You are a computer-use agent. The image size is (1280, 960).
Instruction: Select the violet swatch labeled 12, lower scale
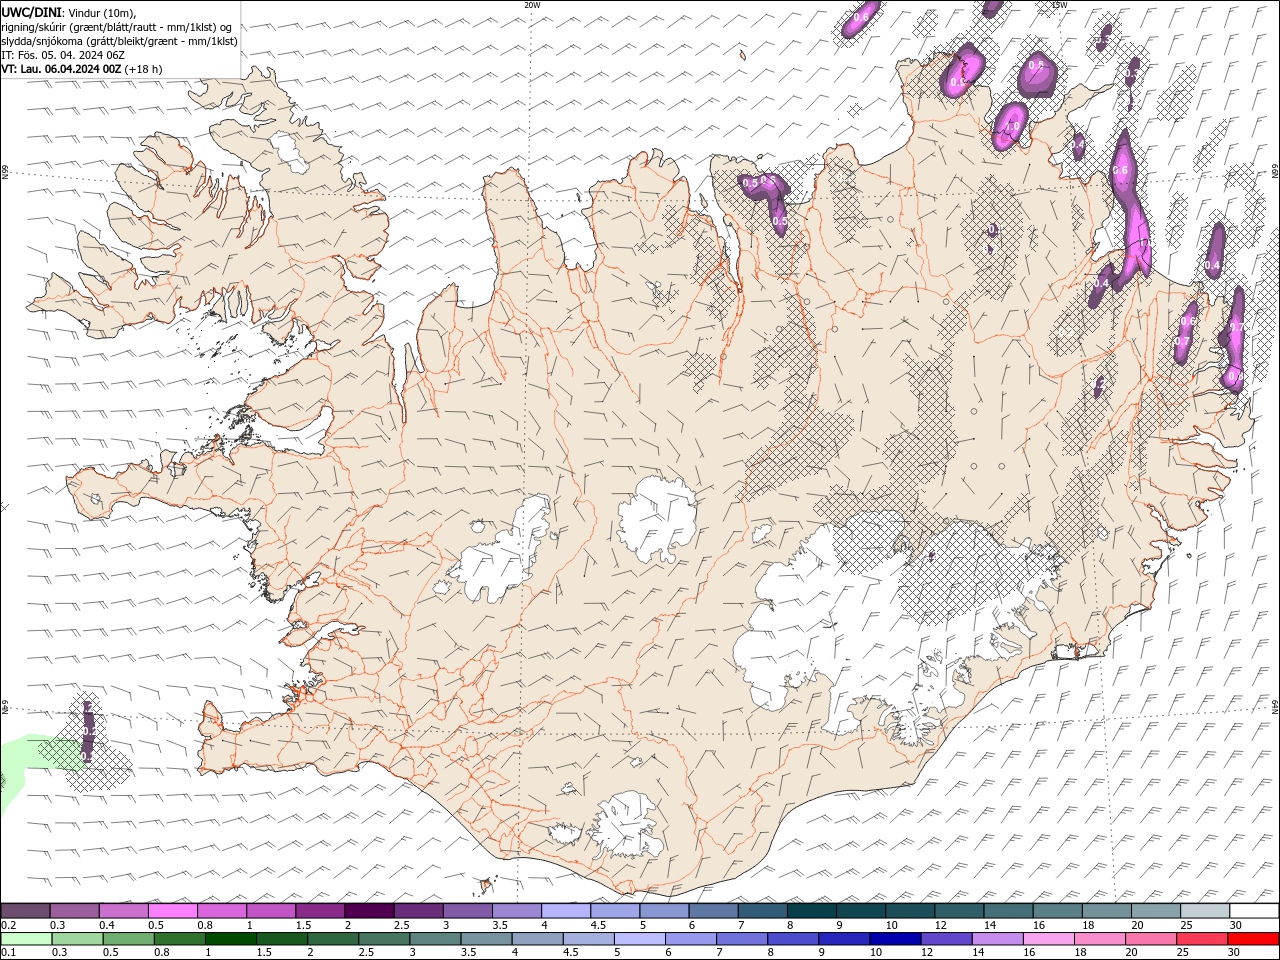947,939
